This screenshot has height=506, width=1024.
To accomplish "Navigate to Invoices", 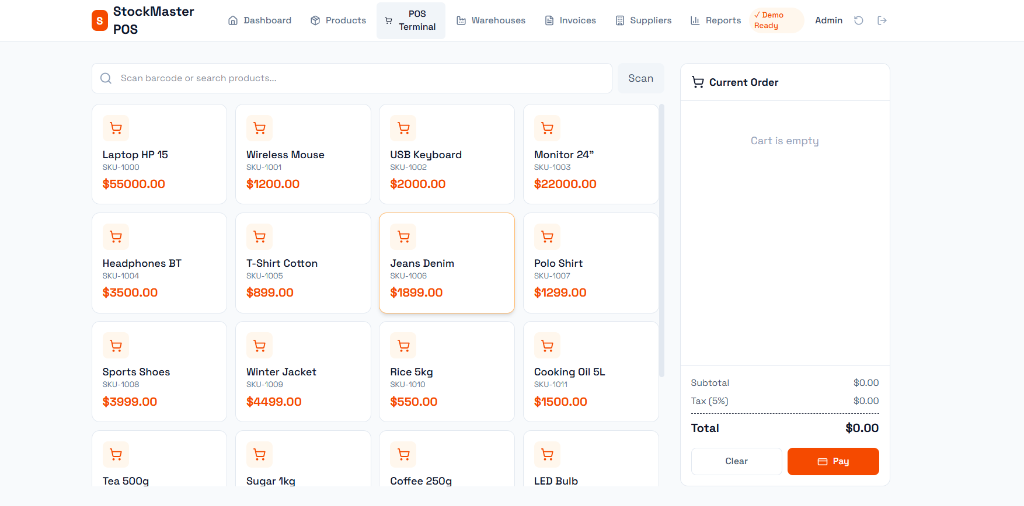I will pyautogui.click(x=570, y=20).
